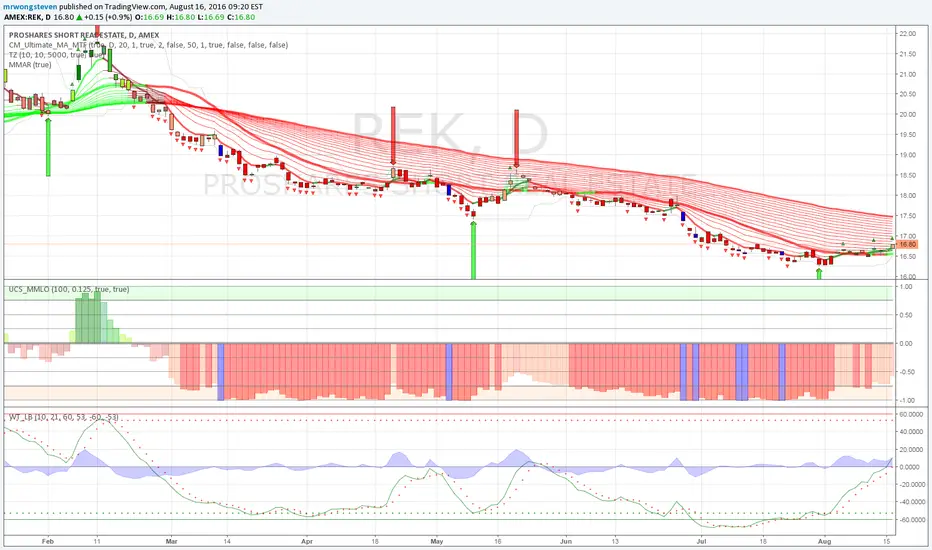Click the -1.00 label on UCS_MMLO axis
Image resolution: width=932 pixels, height=550 pixels.
pos(906,401)
